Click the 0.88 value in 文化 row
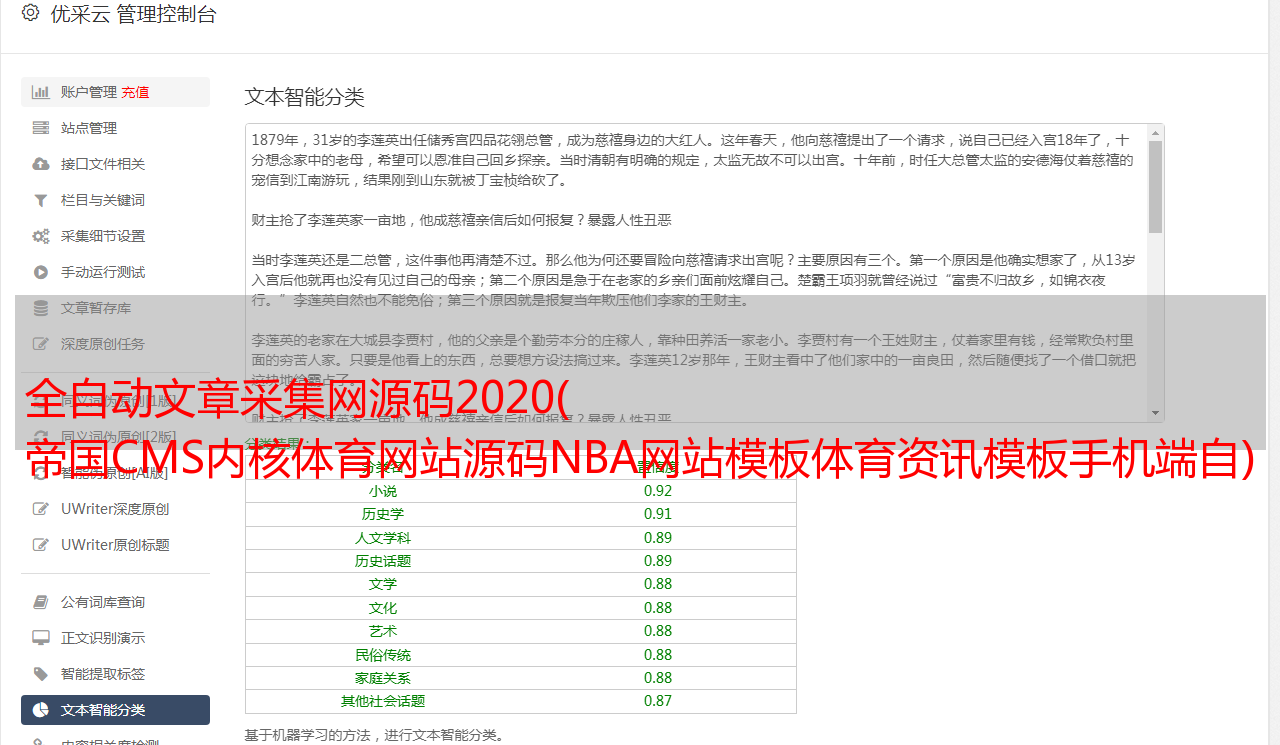 [658, 608]
